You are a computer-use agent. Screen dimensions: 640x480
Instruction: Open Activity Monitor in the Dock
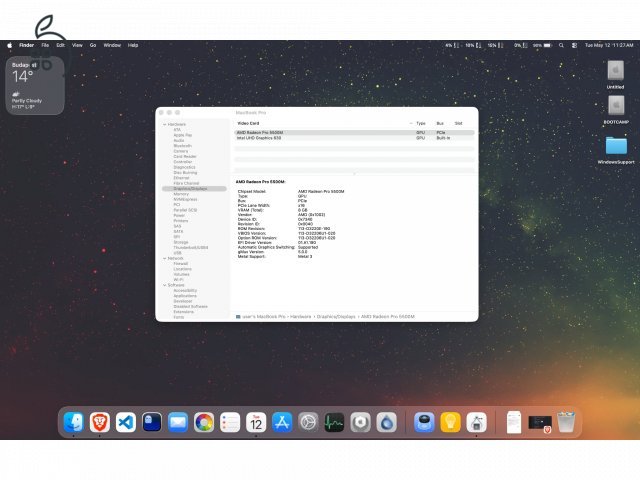coord(334,422)
